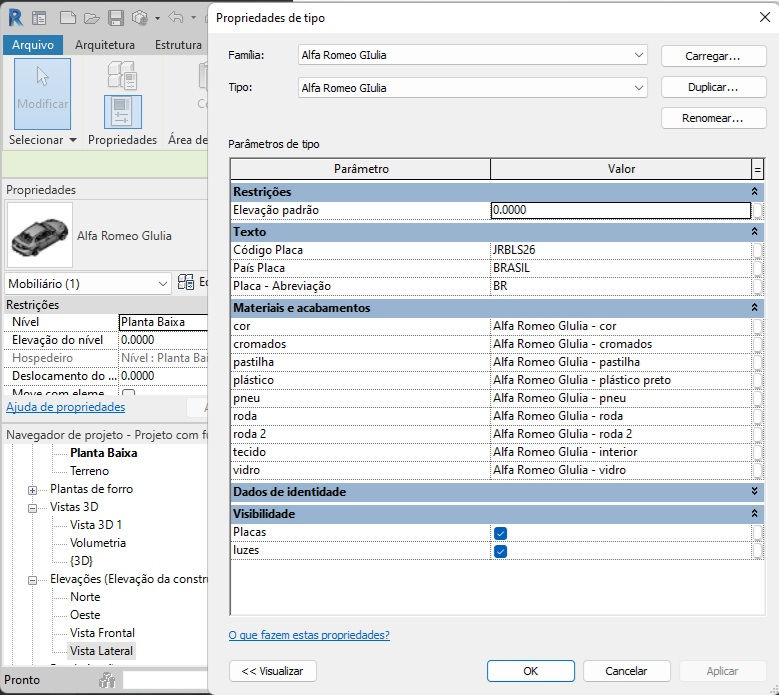Switch to the Arquitetura ribbon tab
The image size is (779, 695).
click(x=105, y=45)
